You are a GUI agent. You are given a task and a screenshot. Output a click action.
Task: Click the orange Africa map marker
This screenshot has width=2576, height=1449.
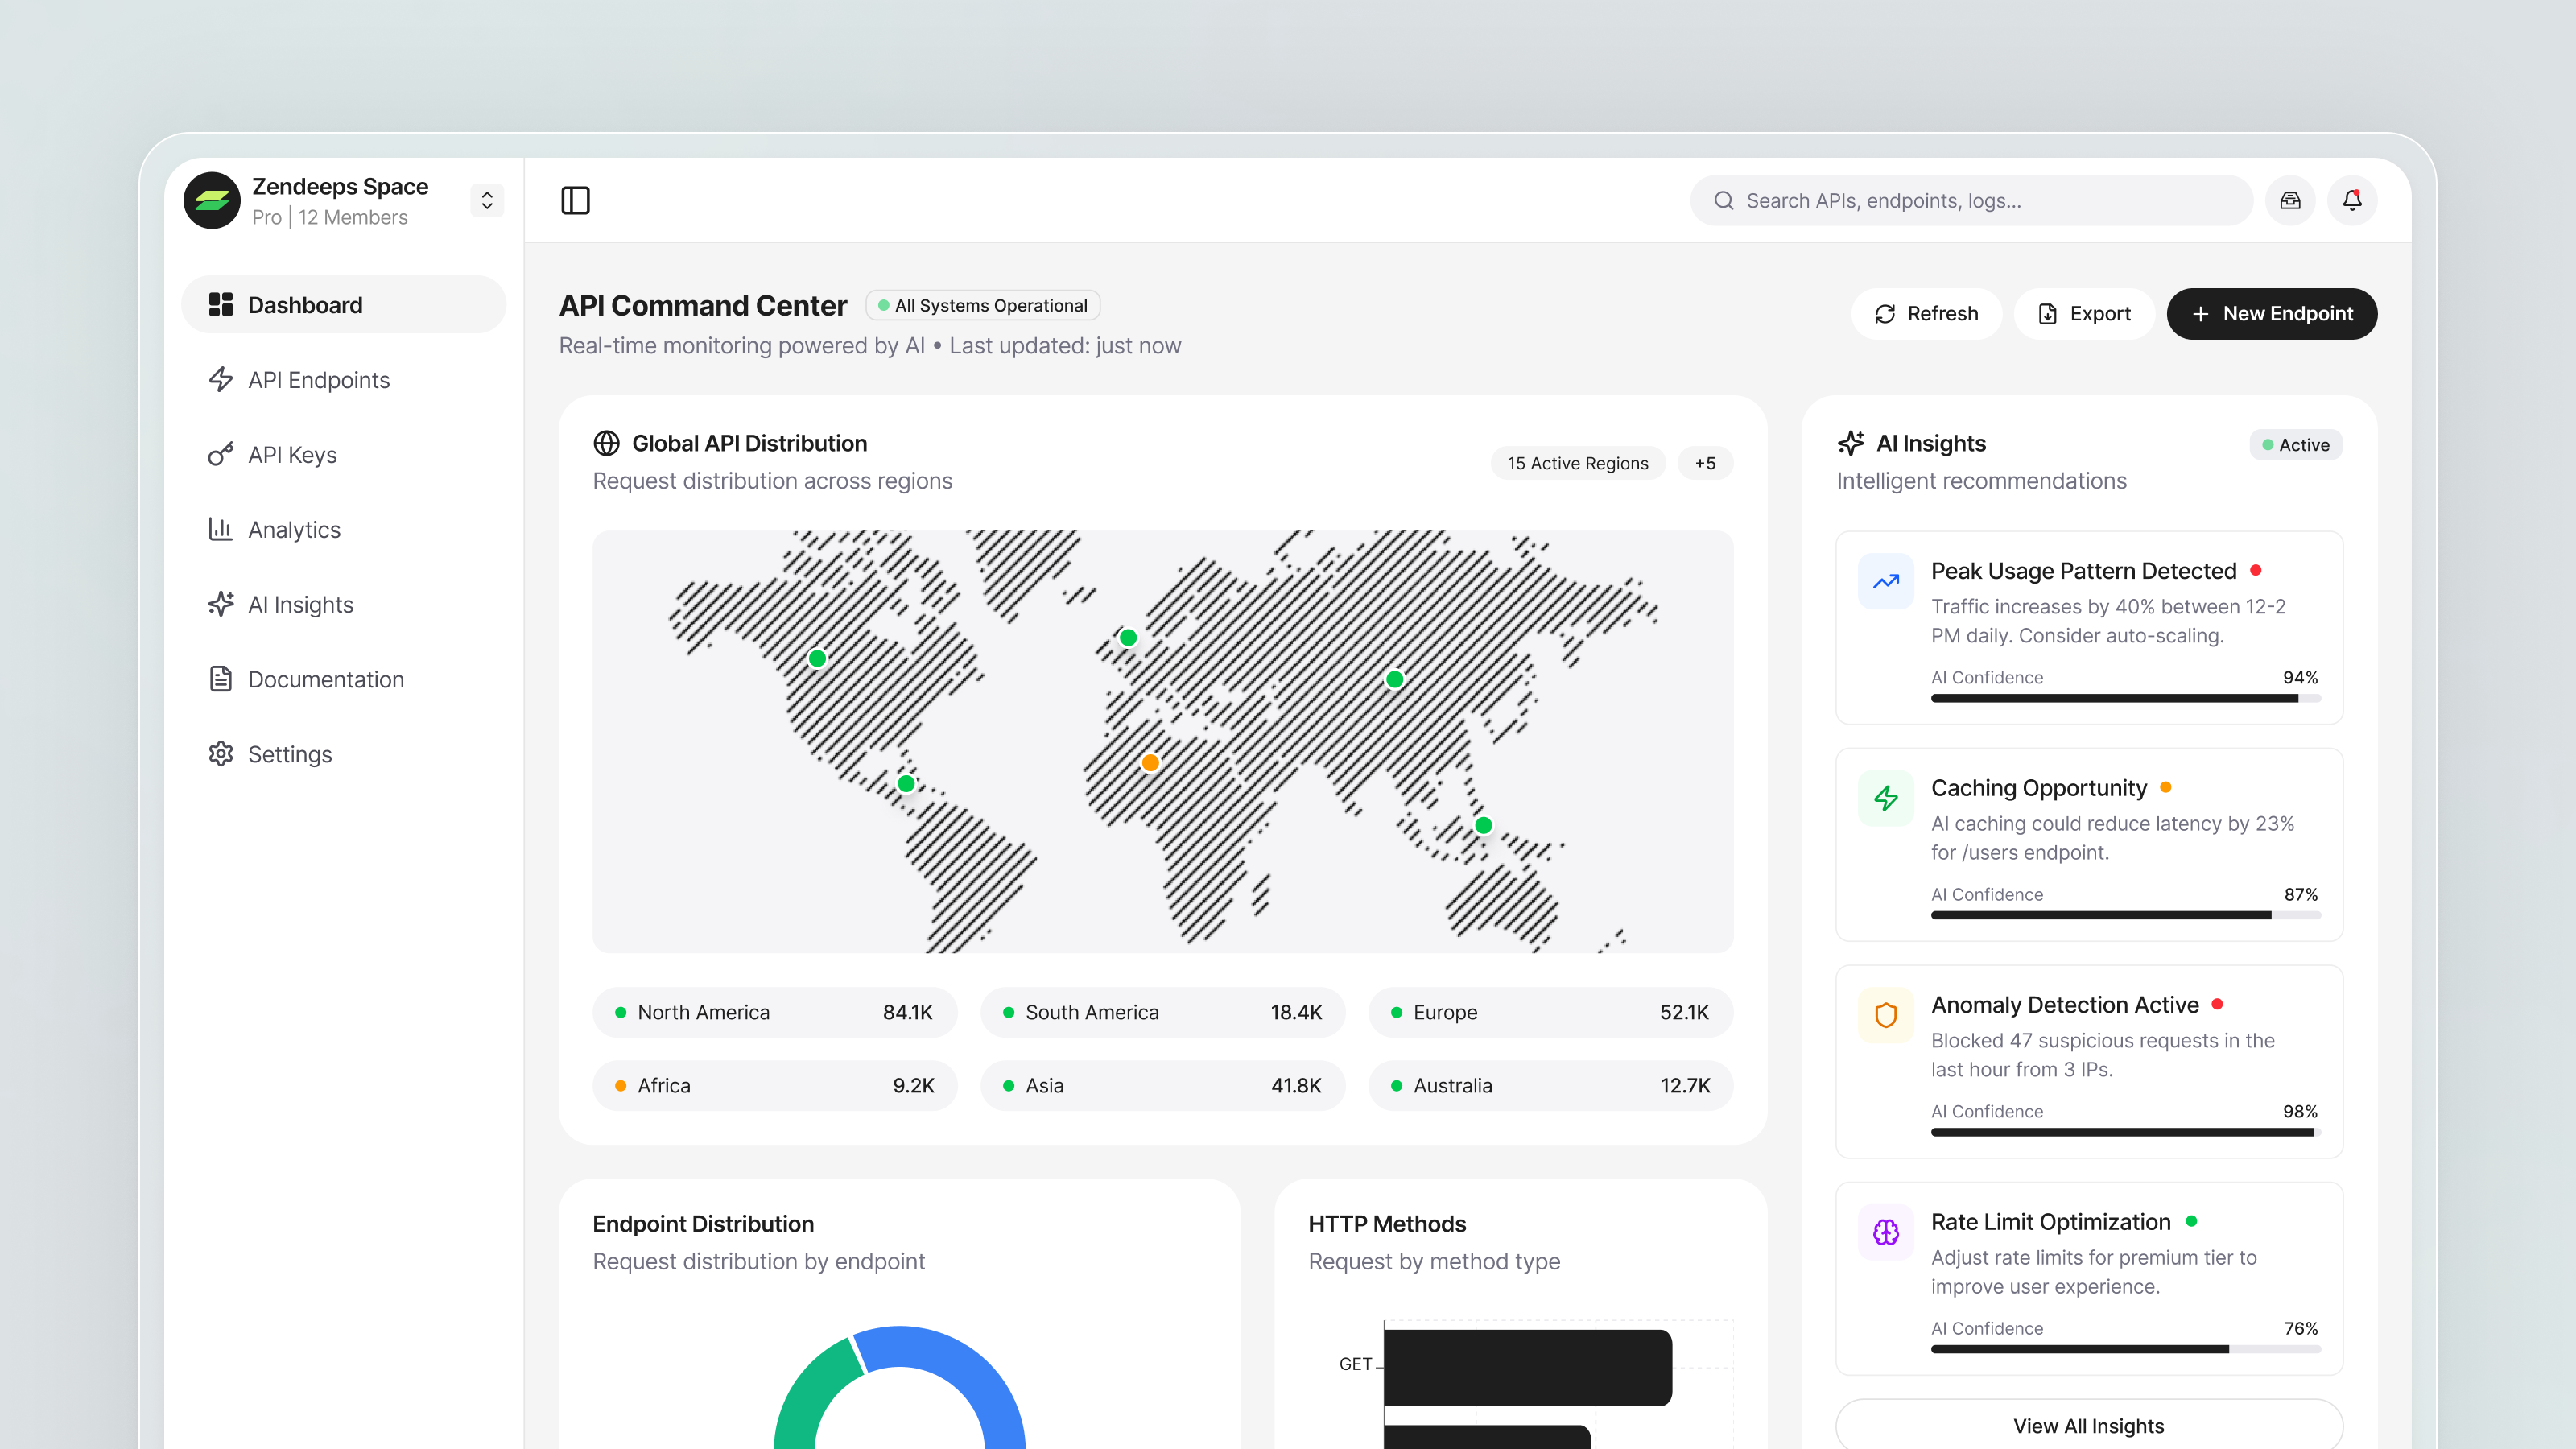1150,763
